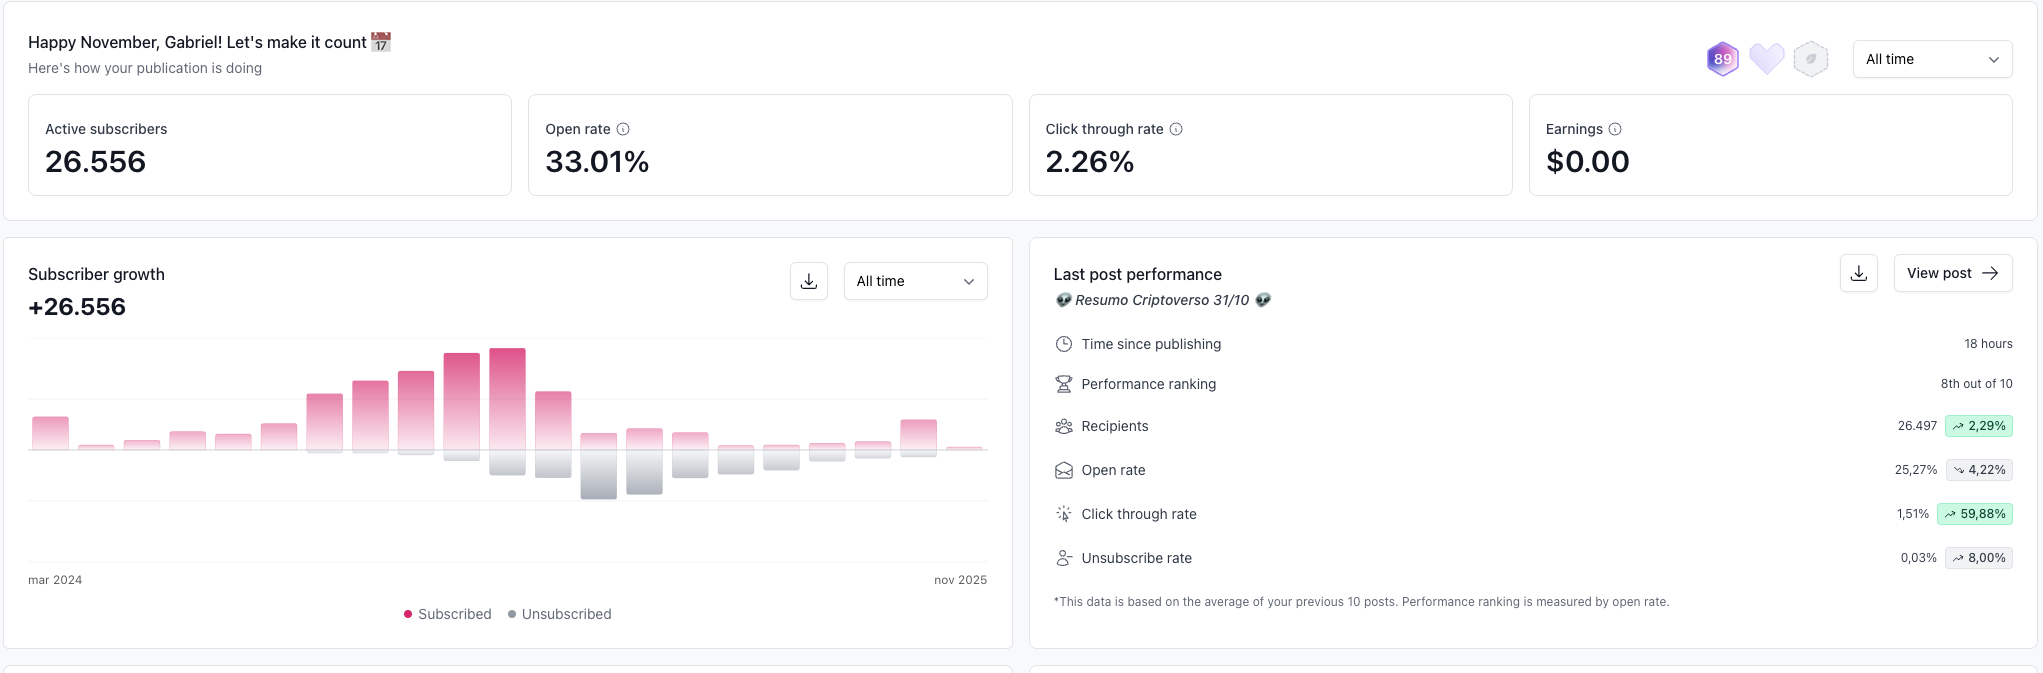The width and height of the screenshot is (2043, 673).
Task: Click info icon next to Earnings
Action: coord(1615,129)
